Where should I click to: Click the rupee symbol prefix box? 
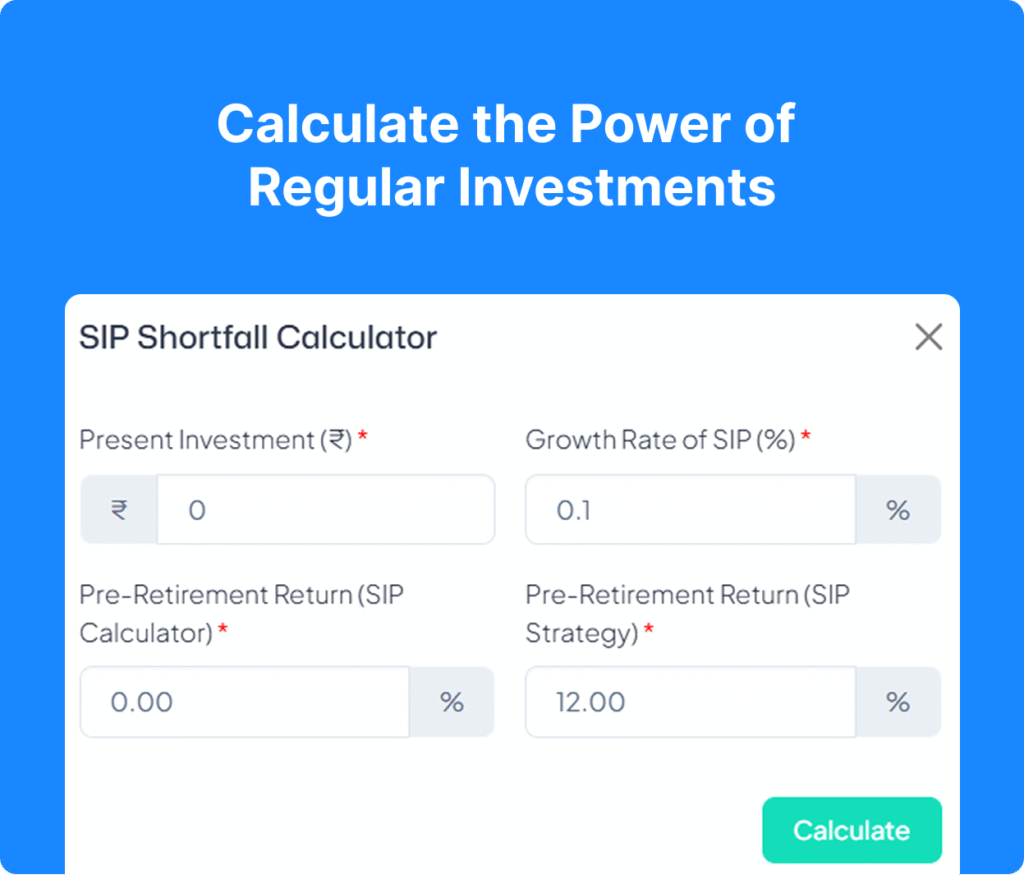tap(119, 510)
